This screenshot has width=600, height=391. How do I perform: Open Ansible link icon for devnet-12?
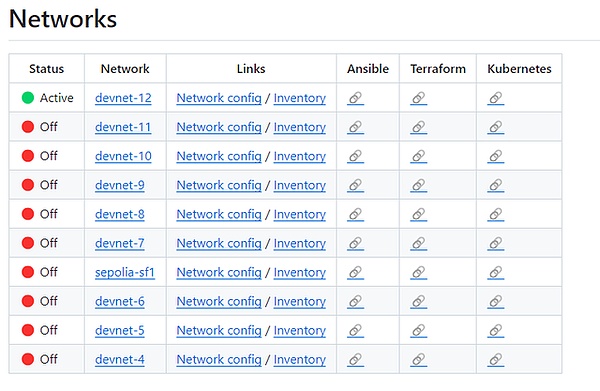tap(355, 98)
